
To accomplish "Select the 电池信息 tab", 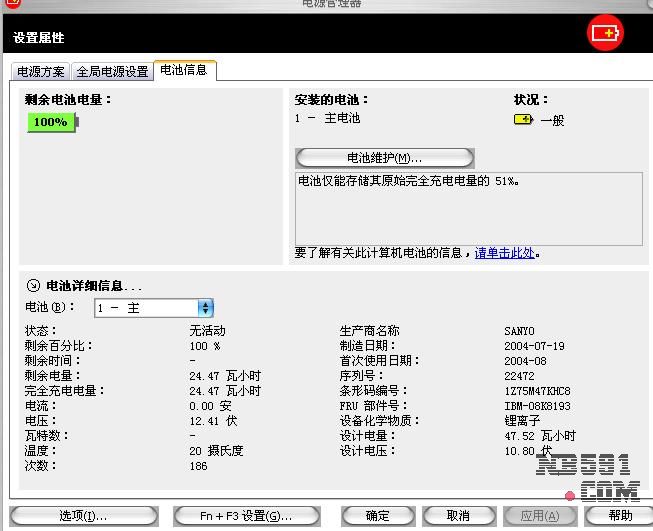I will click(x=184, y=70).
